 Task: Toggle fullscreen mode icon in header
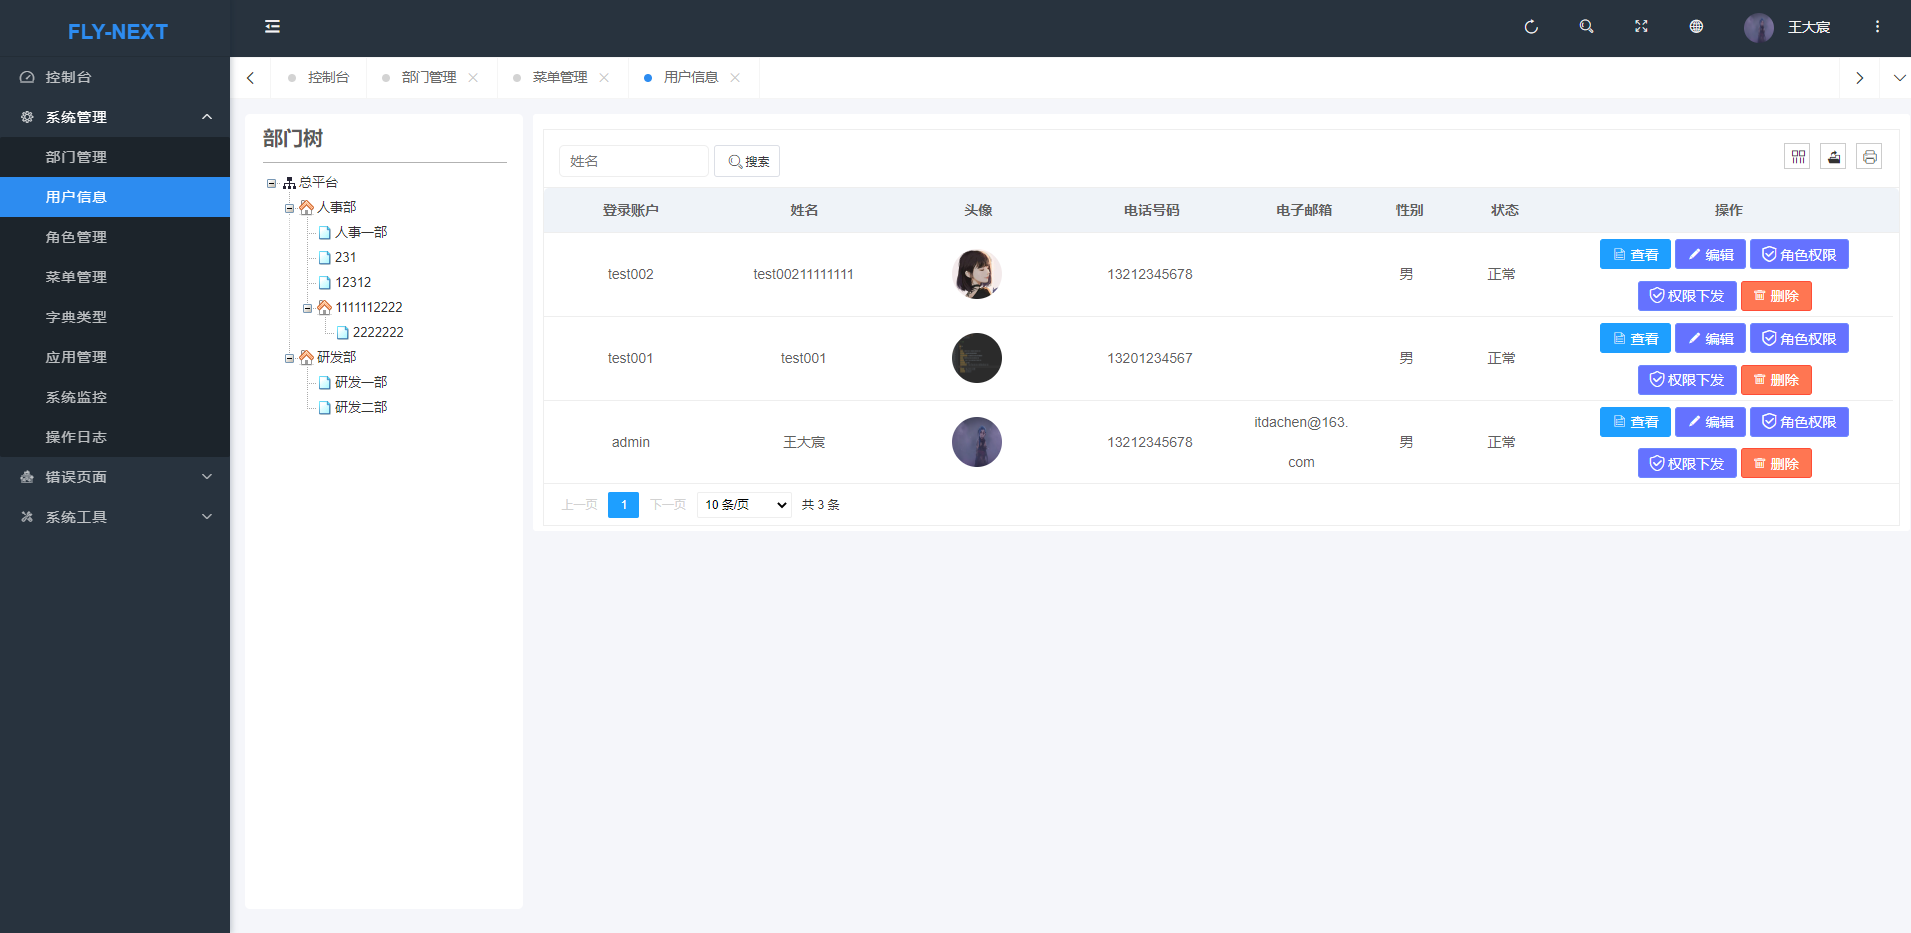tap(1641, 27)
